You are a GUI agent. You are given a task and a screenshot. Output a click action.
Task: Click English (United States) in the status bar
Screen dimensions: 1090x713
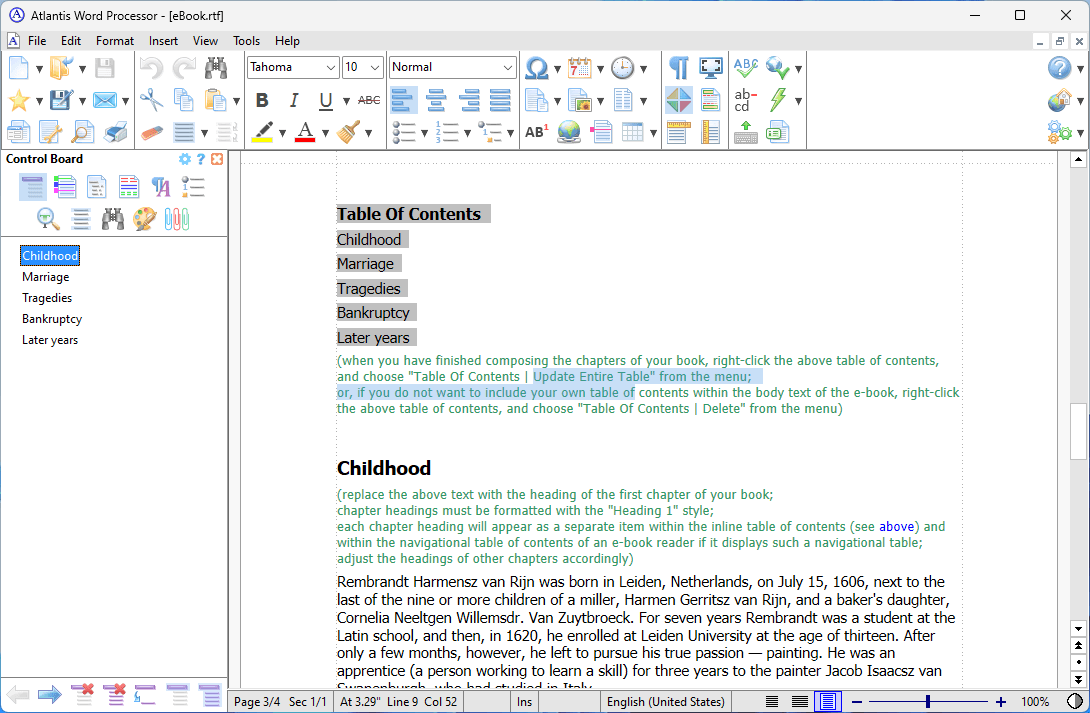(x=665, y=702)
